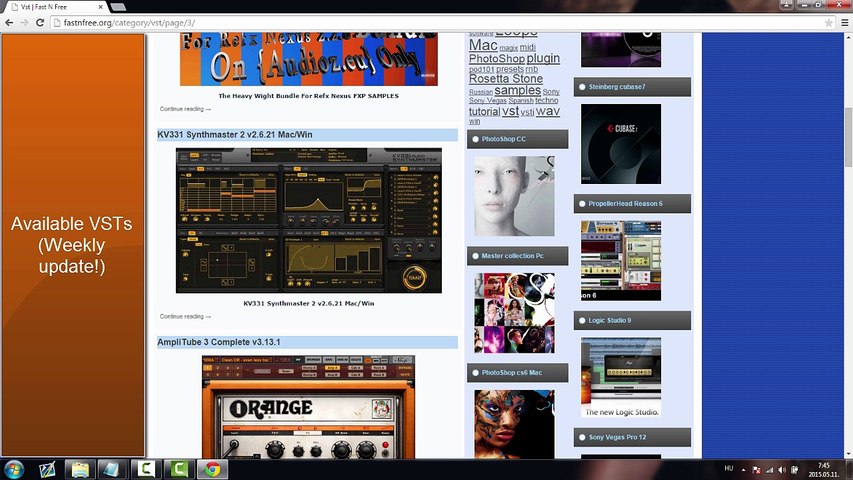Viewport: 853px width, 480px height.
Task: Click the Master collection collage thumbnail
Action: (514, 313)
